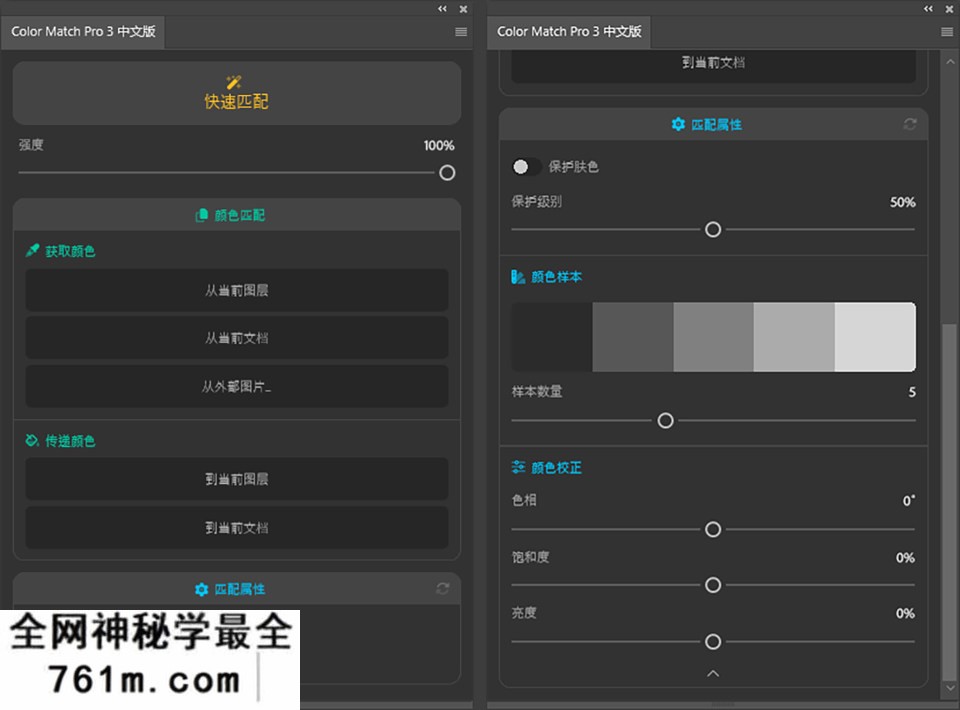The width and height of the screenshot is (960, 710).
Task: Adjust the 亮度 brightness slider handle
Action: coord(713,641)
